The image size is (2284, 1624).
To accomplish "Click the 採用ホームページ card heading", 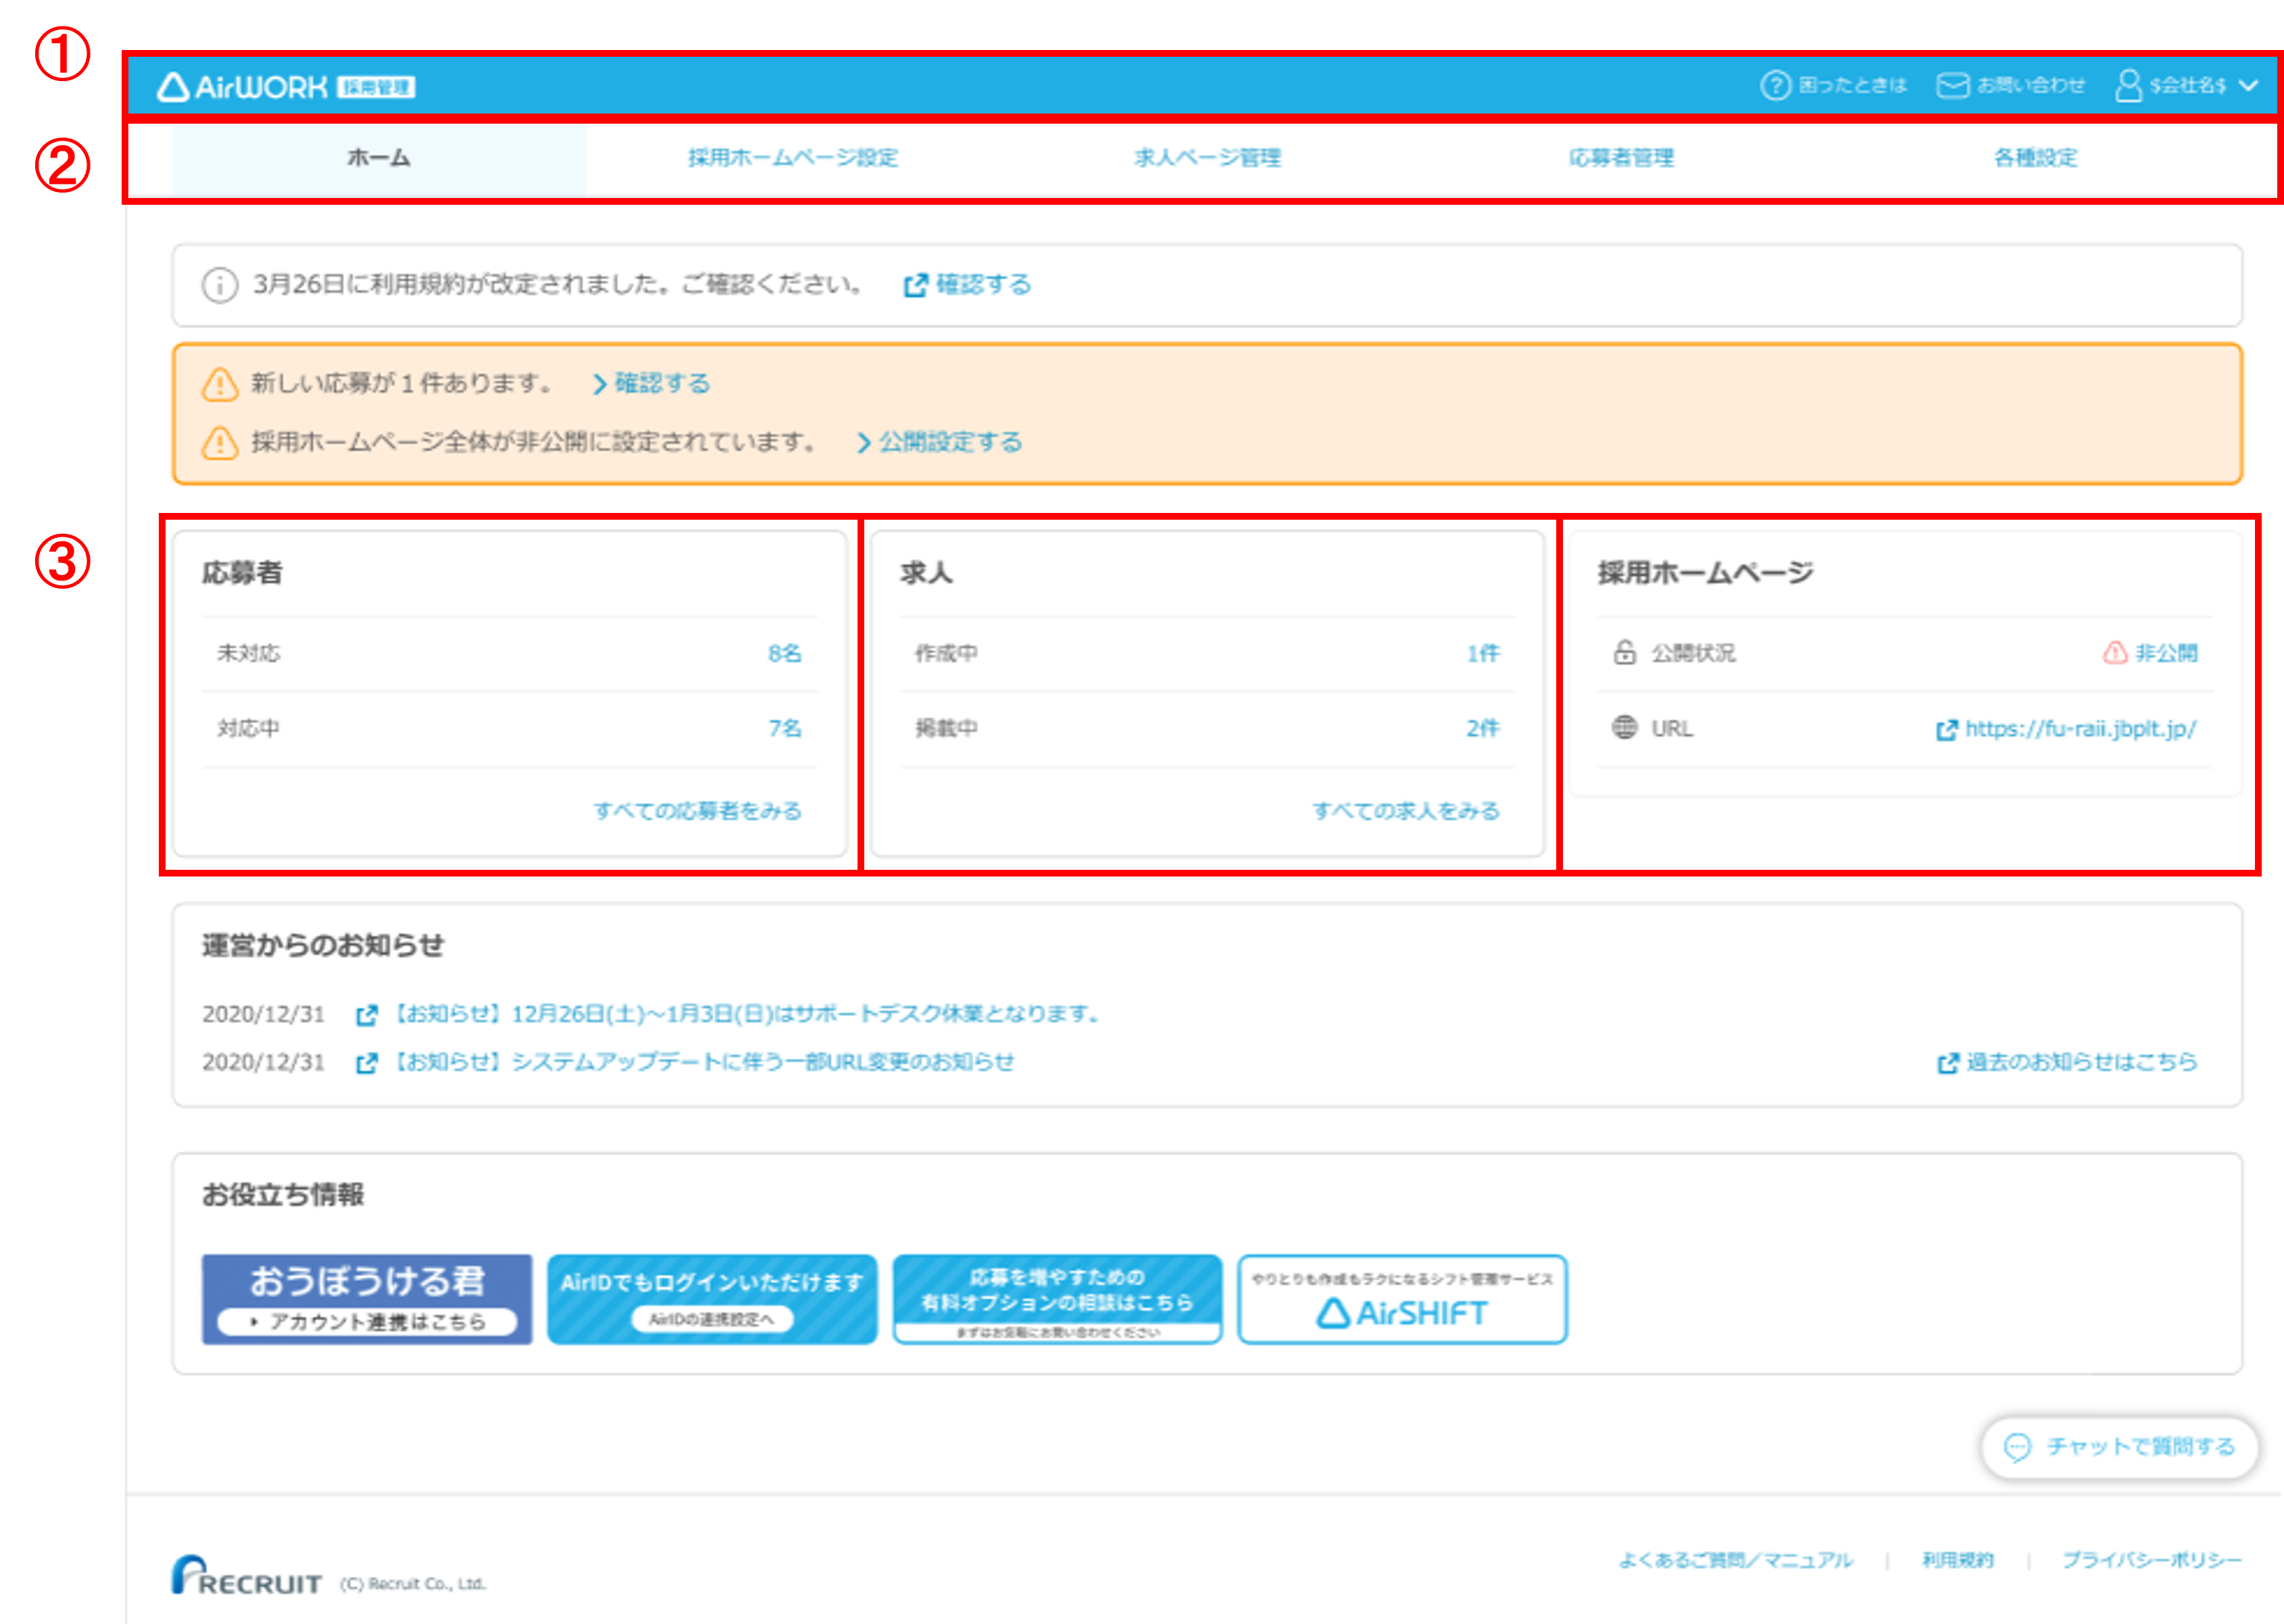I will pyautogui.click(x=1705, y=573).
